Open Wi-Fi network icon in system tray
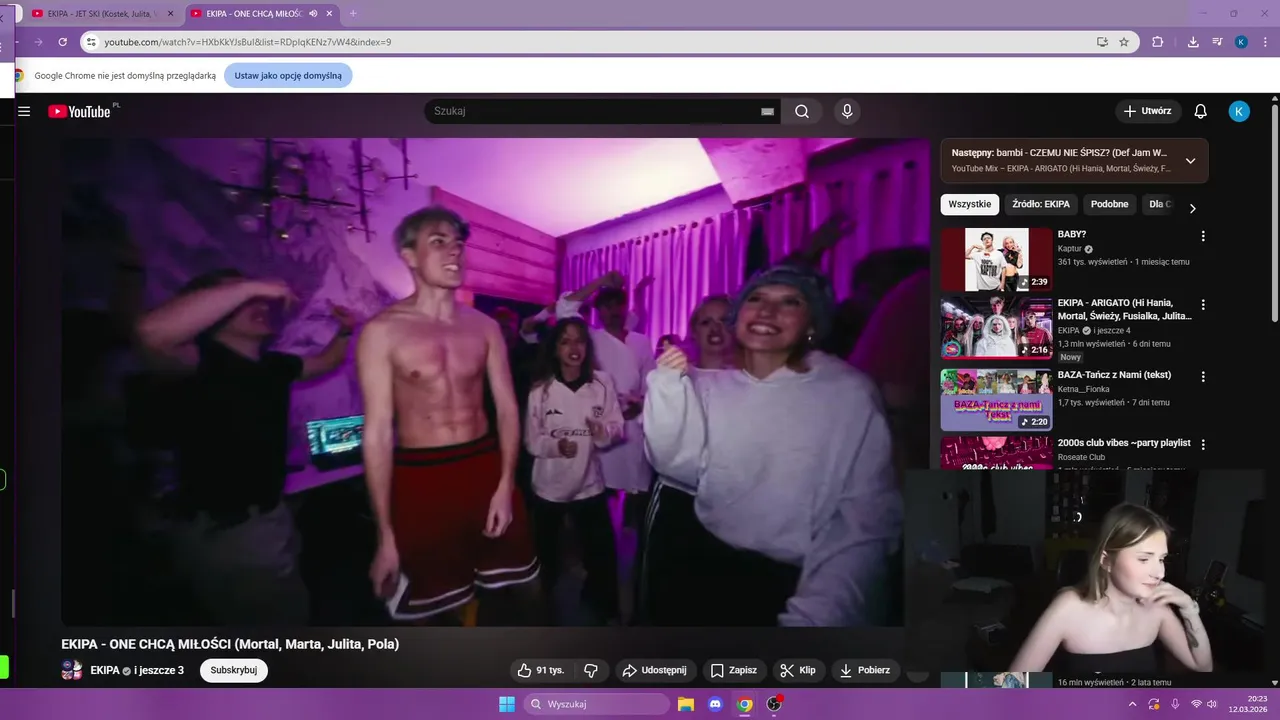Viewport: 1280px width, 720px height. pos(1196,704)
